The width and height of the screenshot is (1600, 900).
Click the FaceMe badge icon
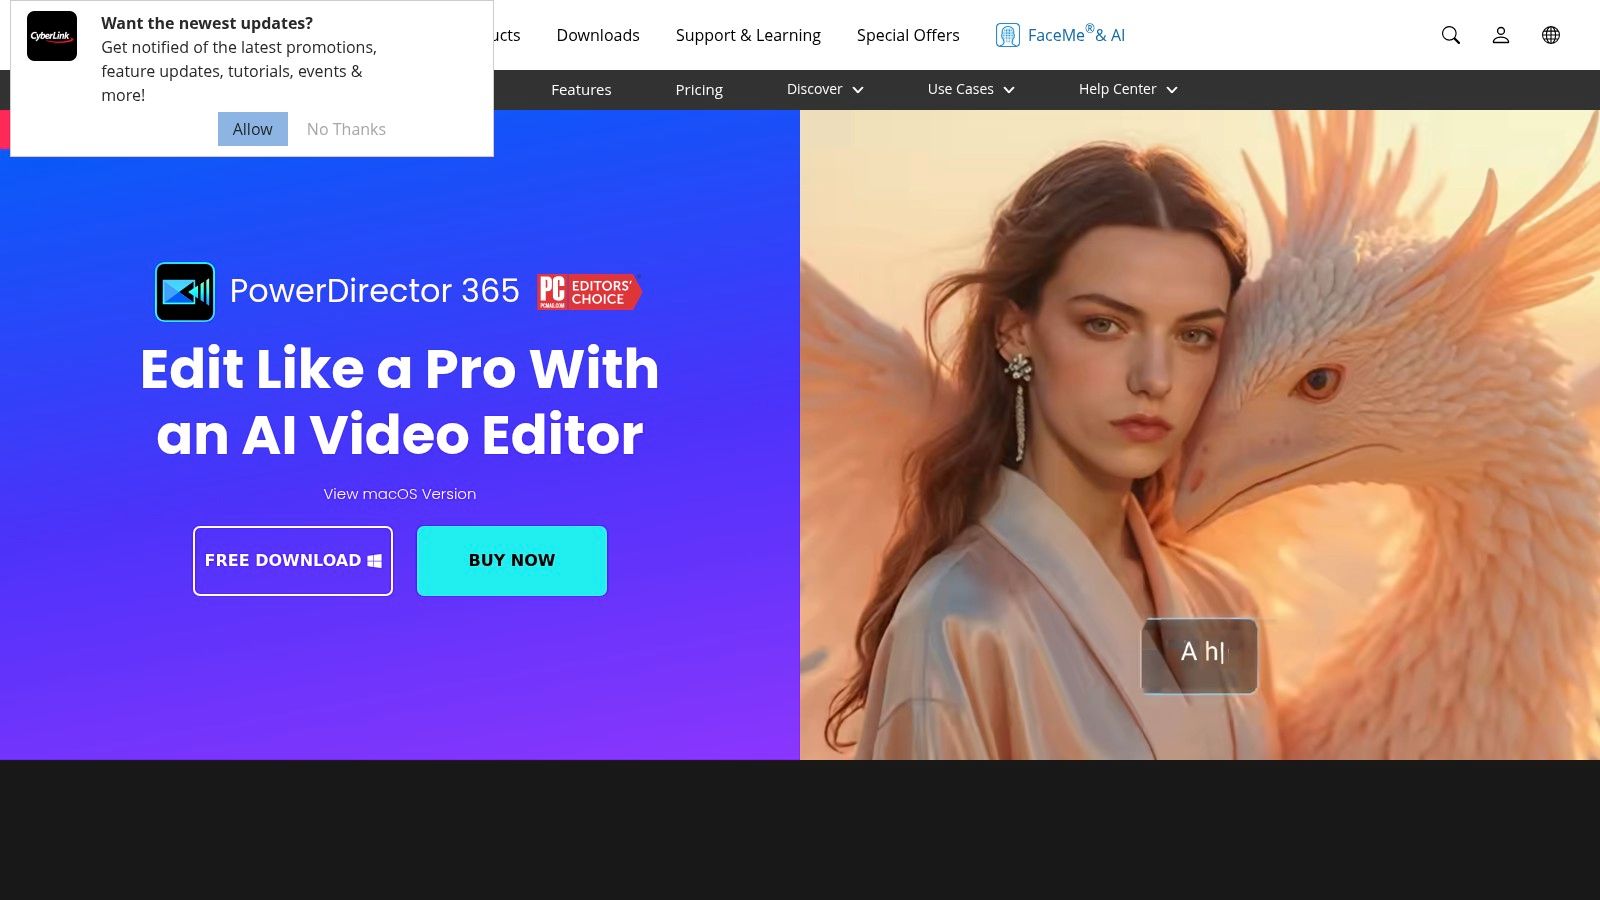(1007, 35)
